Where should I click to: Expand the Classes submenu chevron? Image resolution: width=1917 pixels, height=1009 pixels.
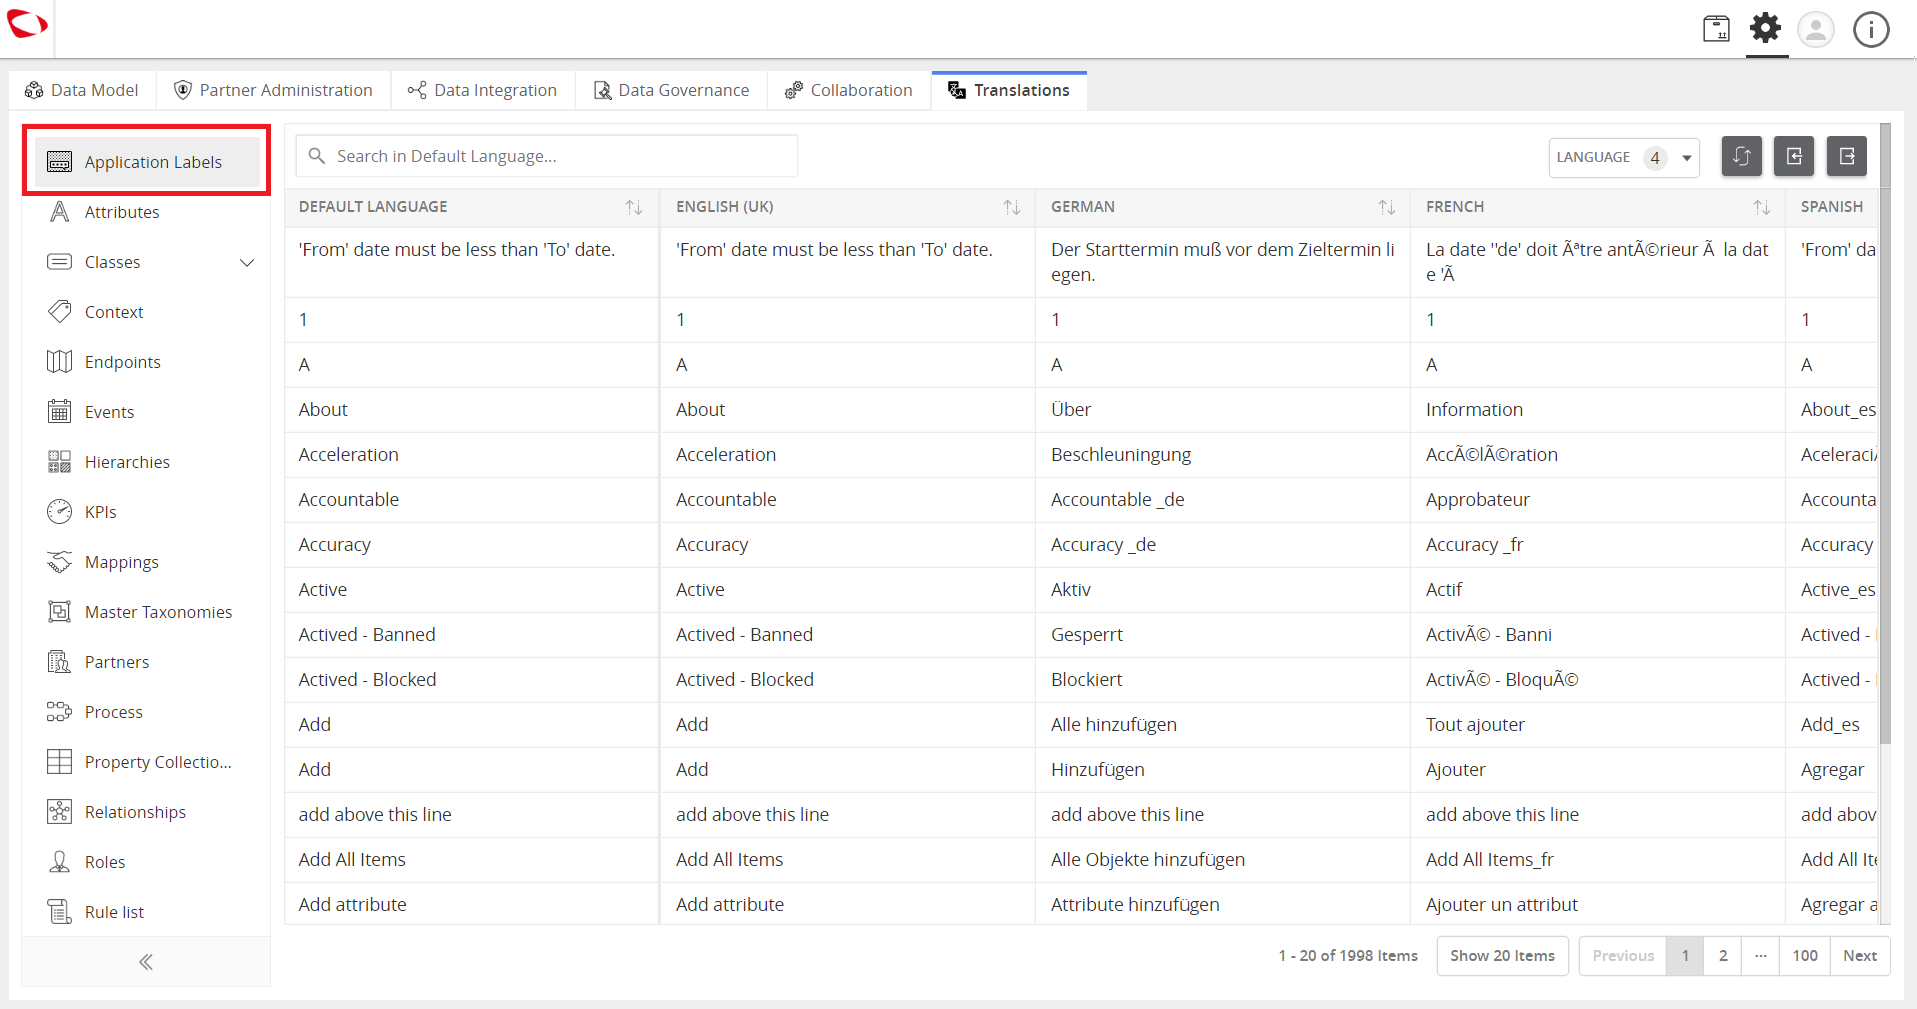(x=247, y=263)
